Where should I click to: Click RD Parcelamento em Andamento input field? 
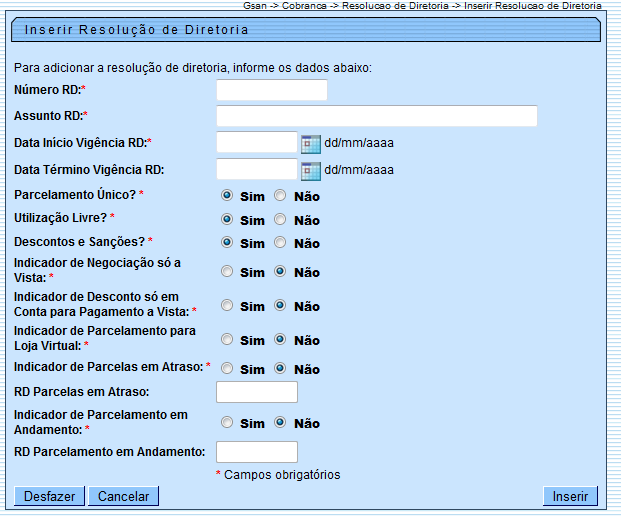pyautogui.click(x=256, y=452)
